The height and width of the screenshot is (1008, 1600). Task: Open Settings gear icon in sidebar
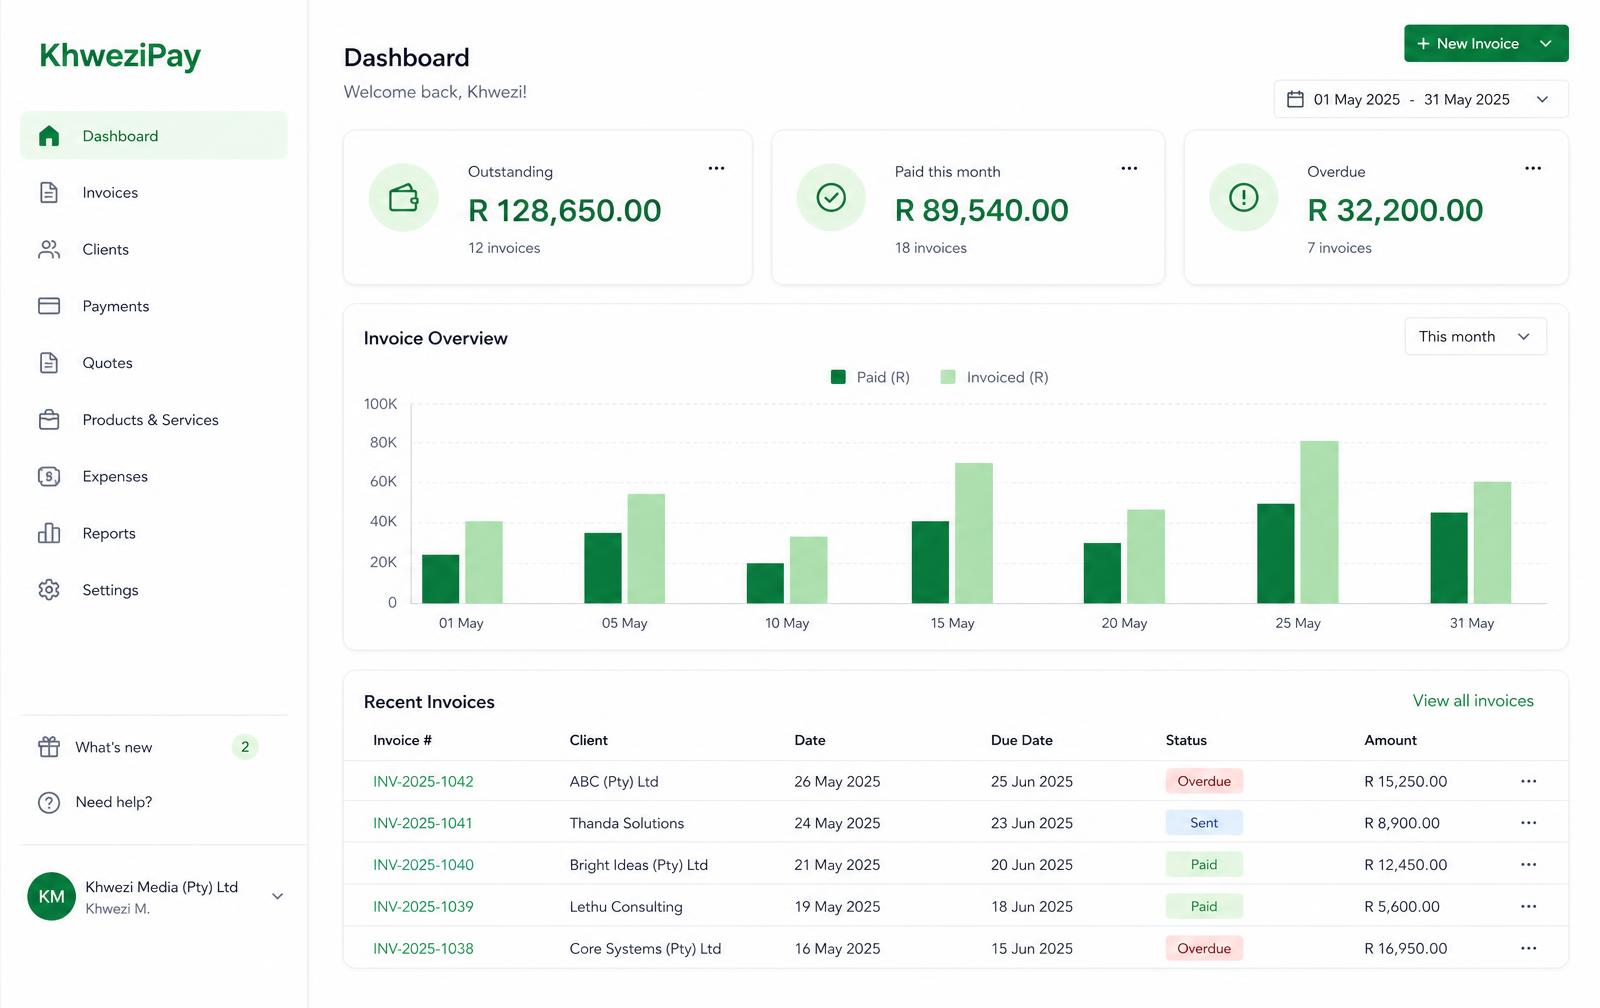coord(49,590)
